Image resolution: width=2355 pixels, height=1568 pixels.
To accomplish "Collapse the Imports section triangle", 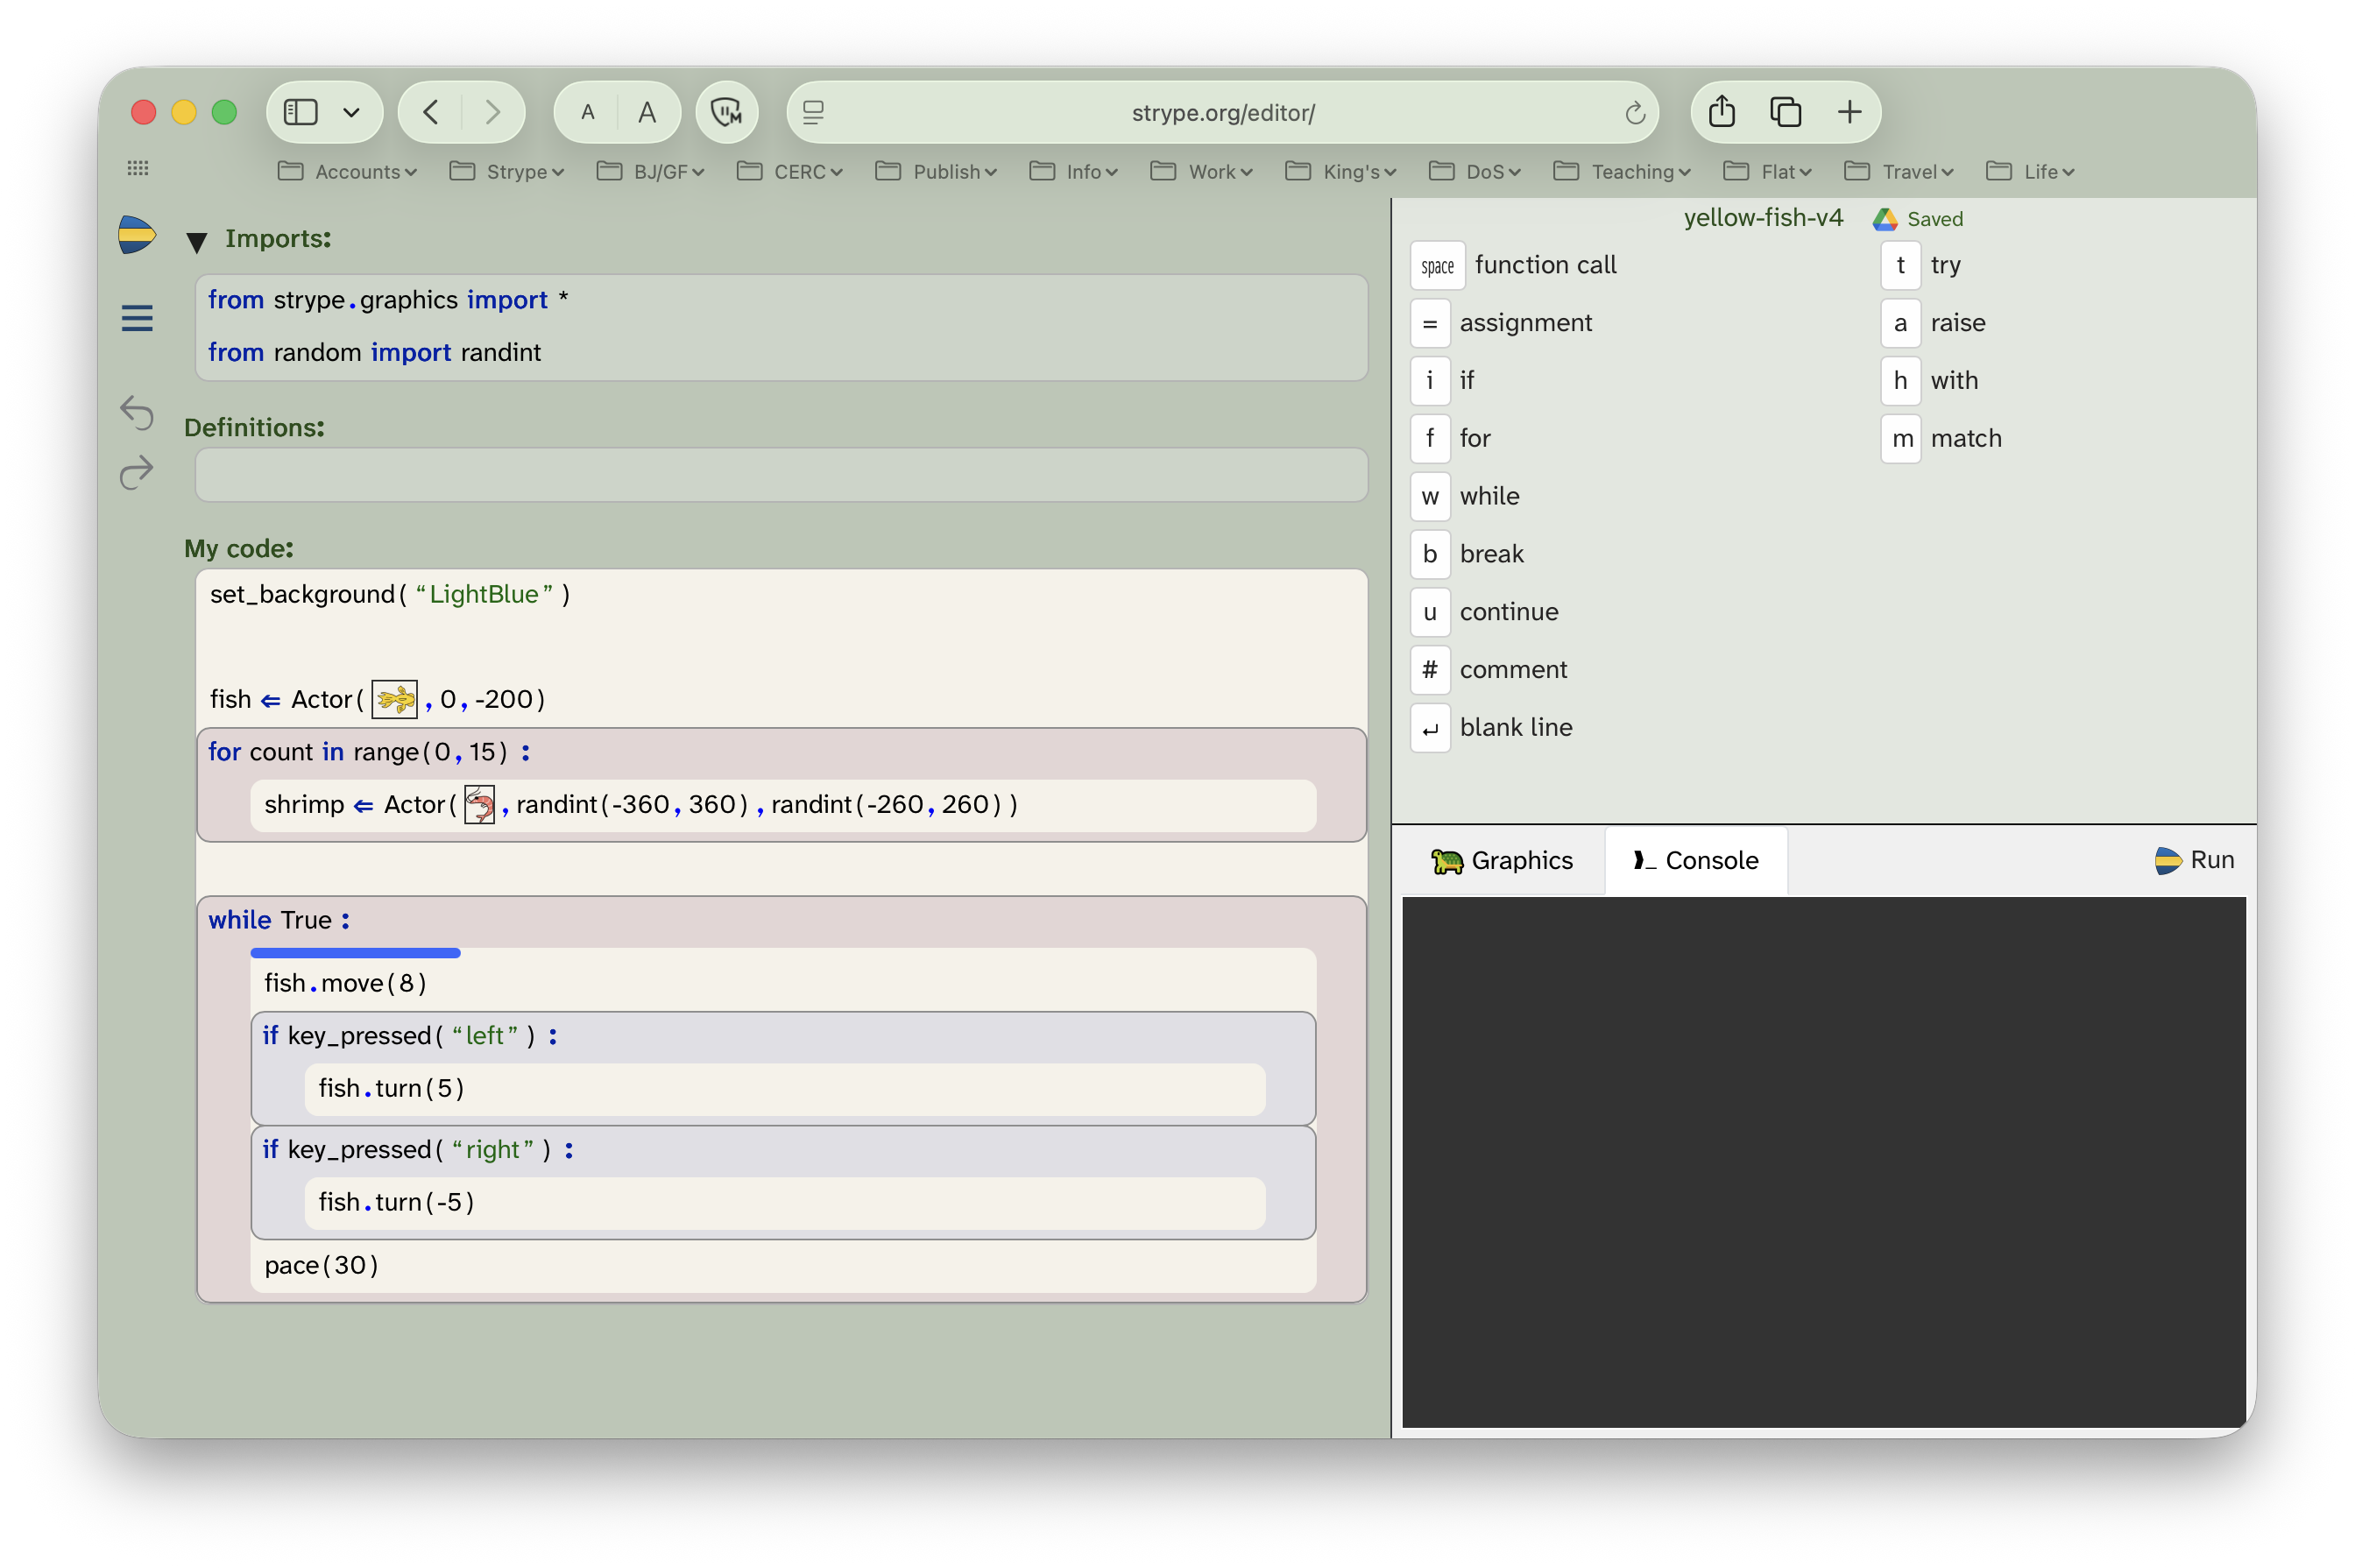I will click(196, 241).
